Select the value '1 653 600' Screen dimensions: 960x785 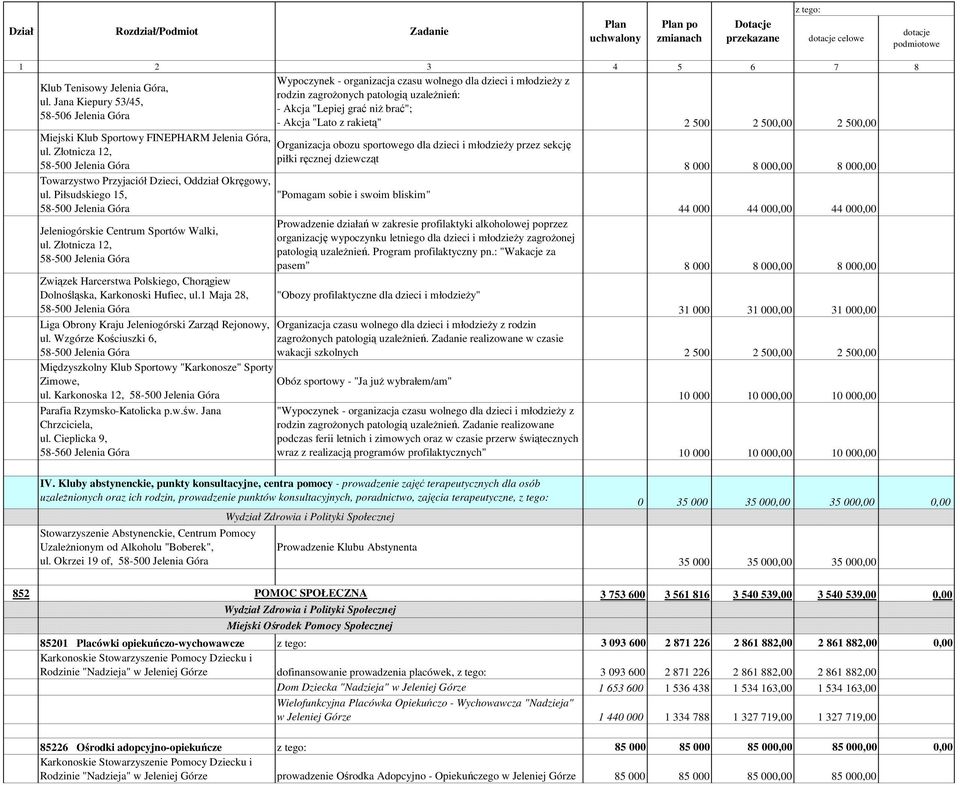click(x=621, y=688)
